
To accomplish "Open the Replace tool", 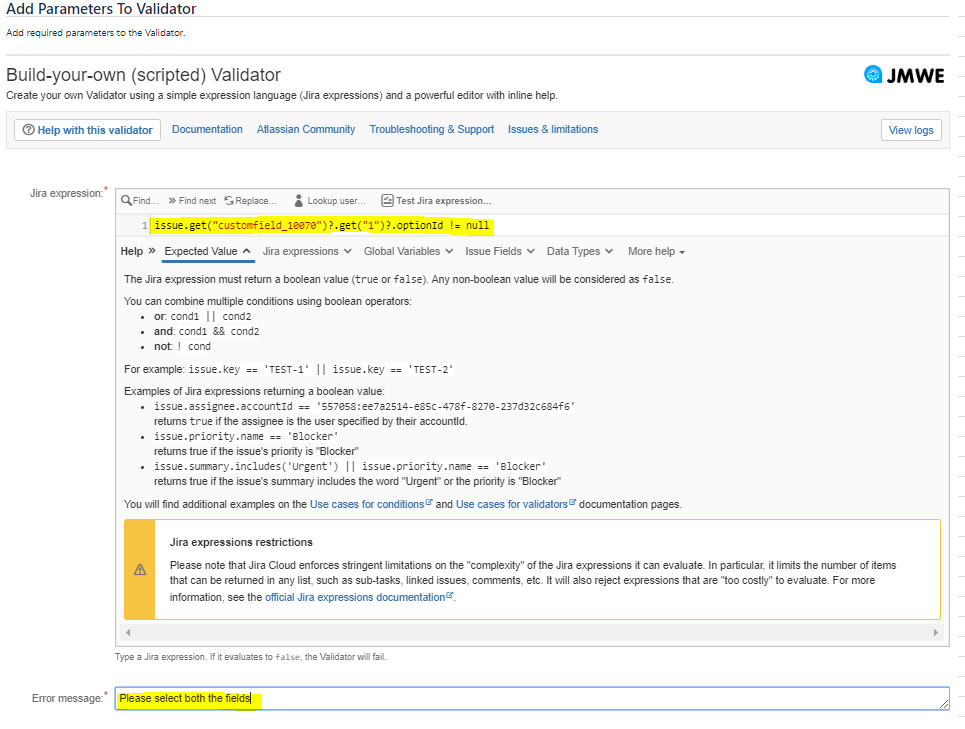I will pyautogui.click(x=250, y=201).
